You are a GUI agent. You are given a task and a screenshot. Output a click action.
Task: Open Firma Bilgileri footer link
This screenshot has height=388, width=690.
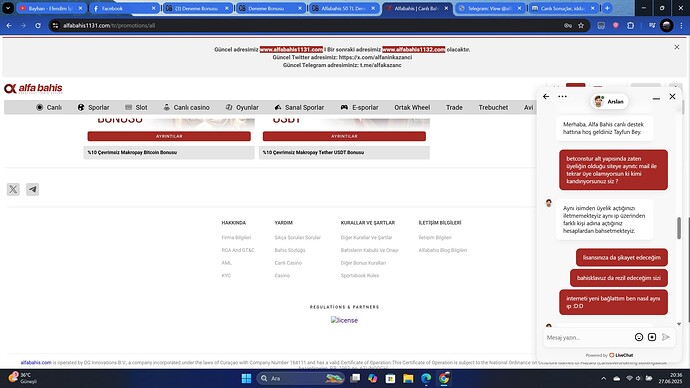tap(236, 238)
